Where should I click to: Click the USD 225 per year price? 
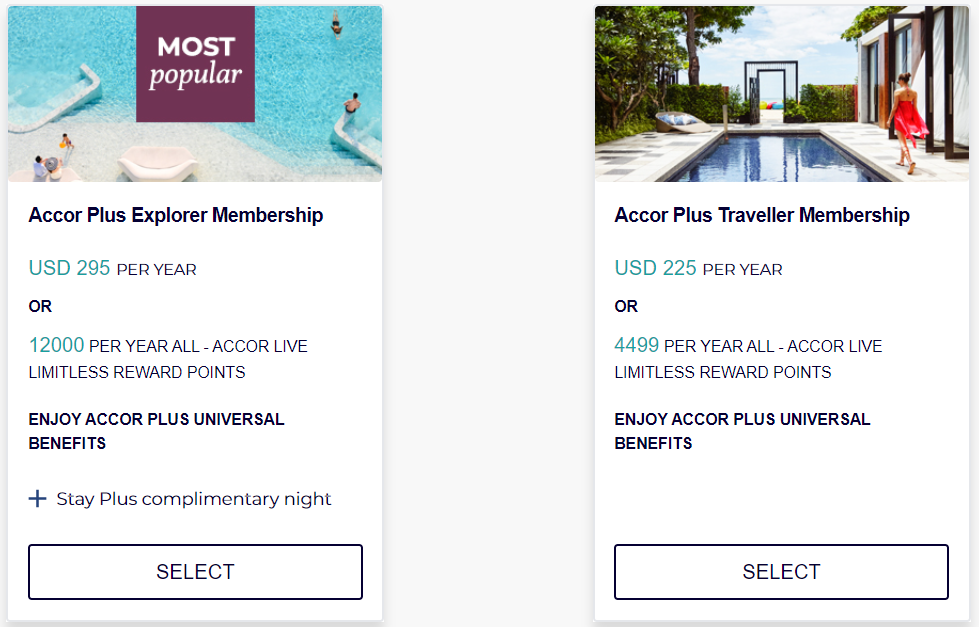(698, 269)
